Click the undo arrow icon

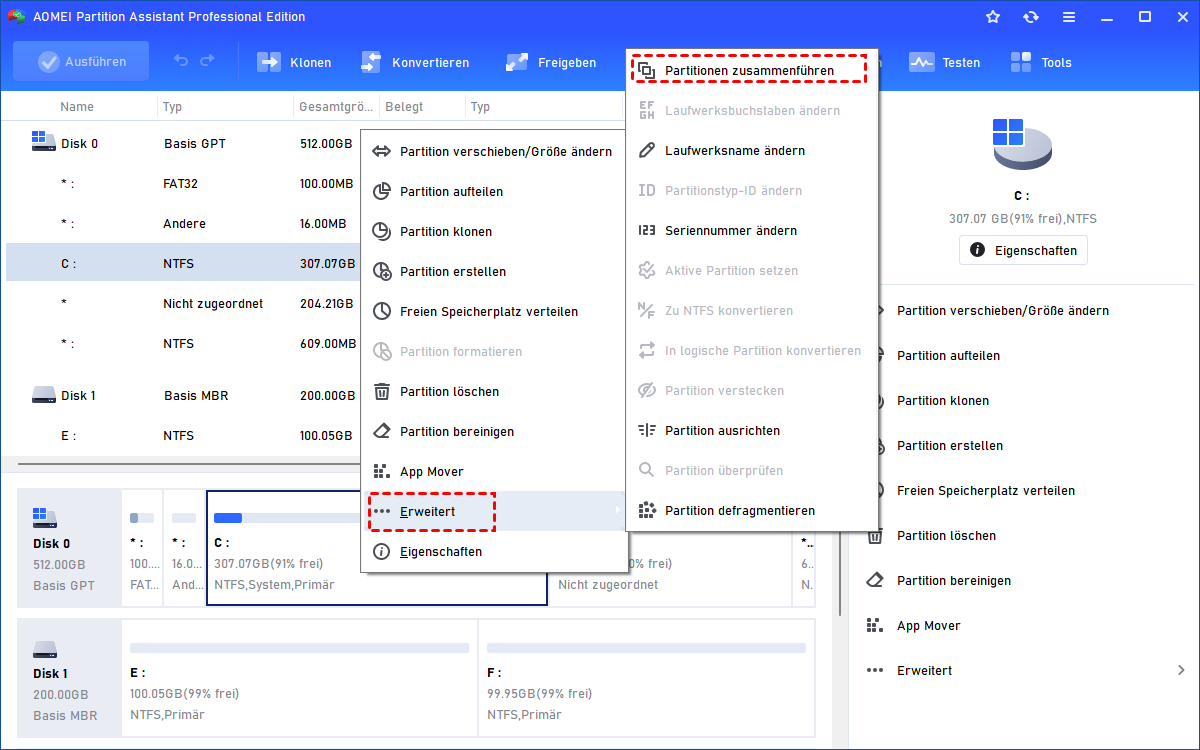click(181, 61)
